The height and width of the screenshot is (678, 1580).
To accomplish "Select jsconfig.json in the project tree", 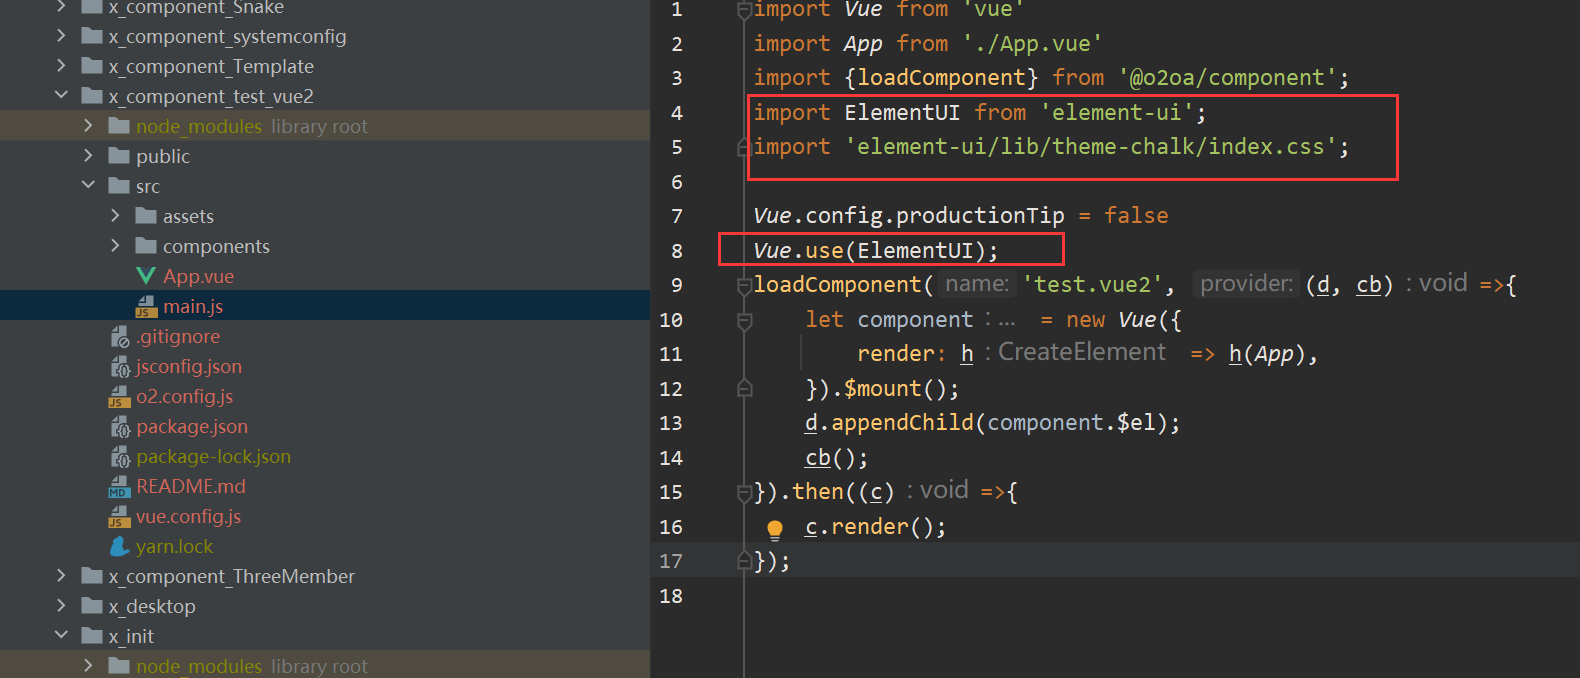I will pyautogui.click(x=188, y=366).
